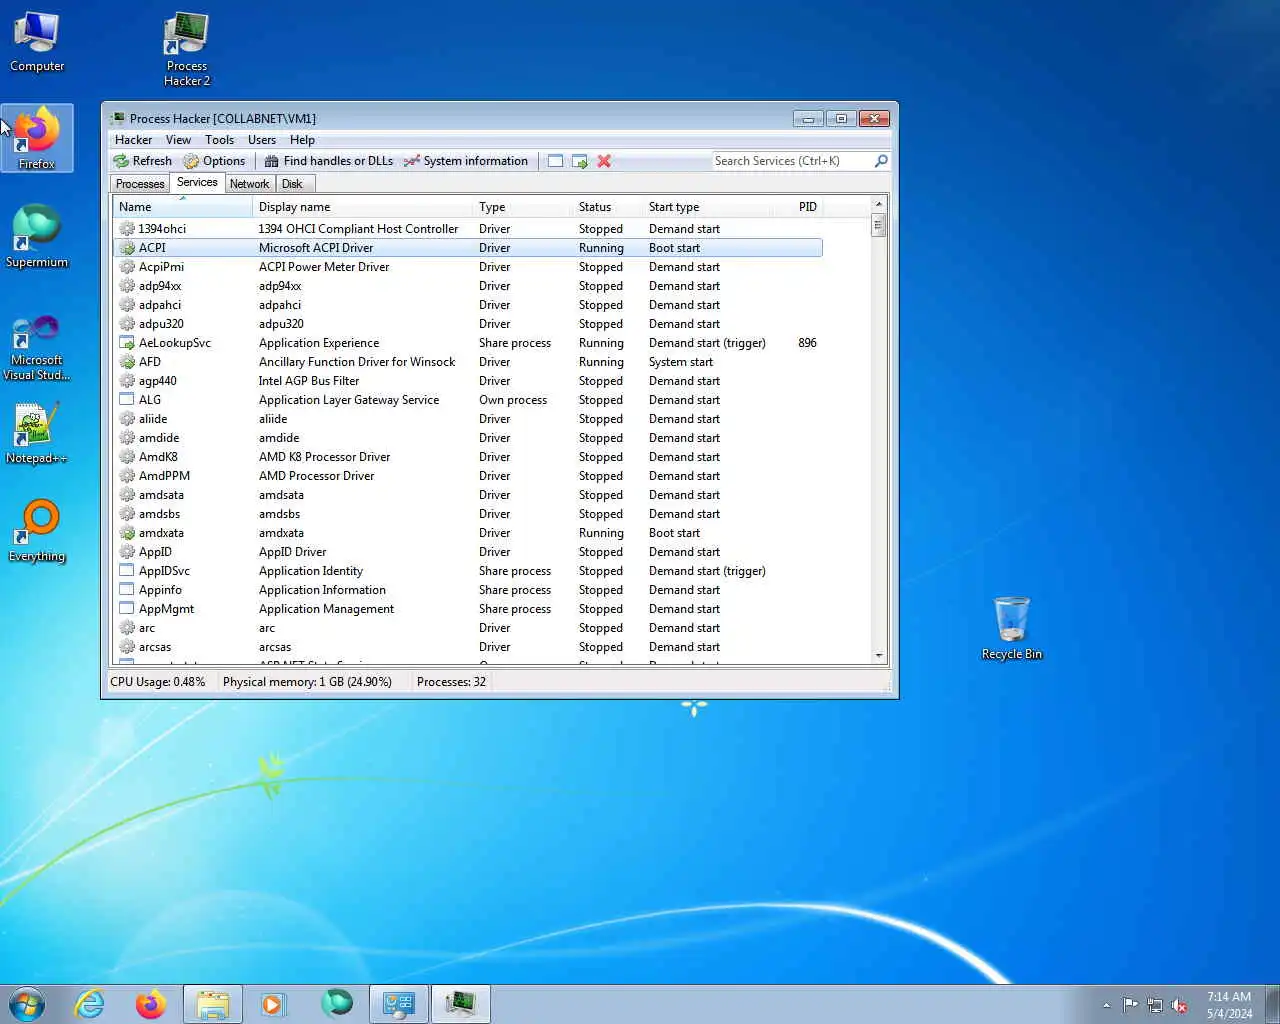
Task: Click the Refresh toolbar button
Action: pos(143,161)
